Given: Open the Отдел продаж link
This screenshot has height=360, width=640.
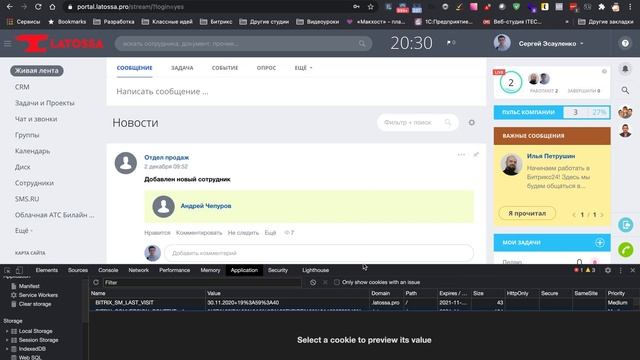Looking at the screenshot, I should 166,157.
